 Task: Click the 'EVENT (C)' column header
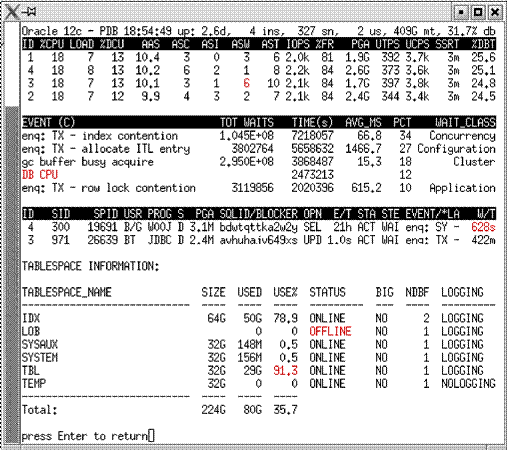(x=49, y=123)
